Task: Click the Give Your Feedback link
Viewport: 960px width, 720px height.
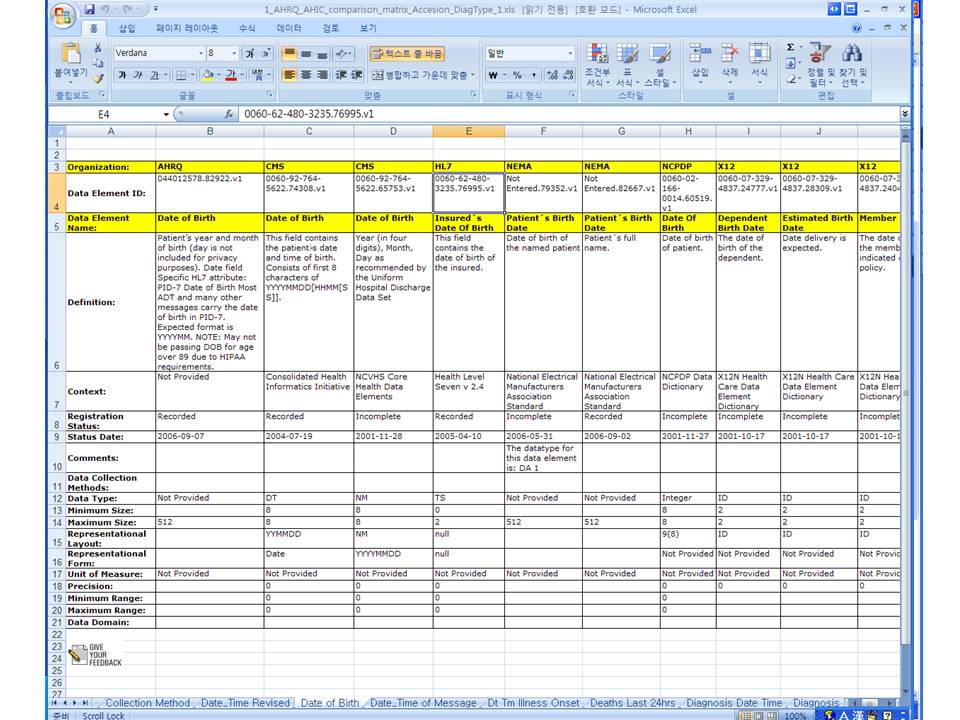Action: [96, 654]
